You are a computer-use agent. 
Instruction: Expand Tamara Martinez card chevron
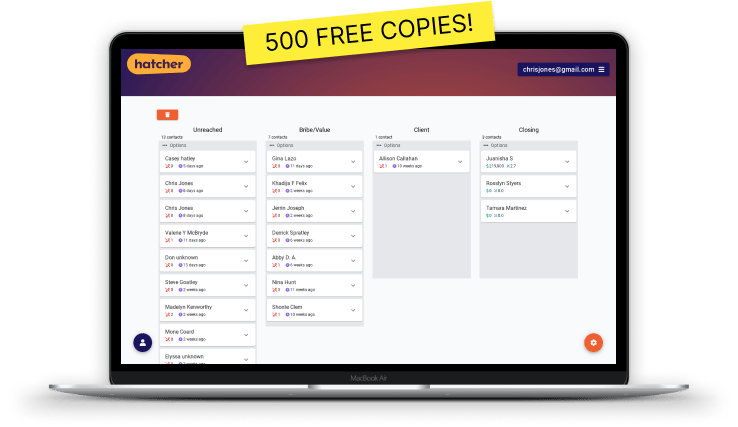[x=567, y=211]
